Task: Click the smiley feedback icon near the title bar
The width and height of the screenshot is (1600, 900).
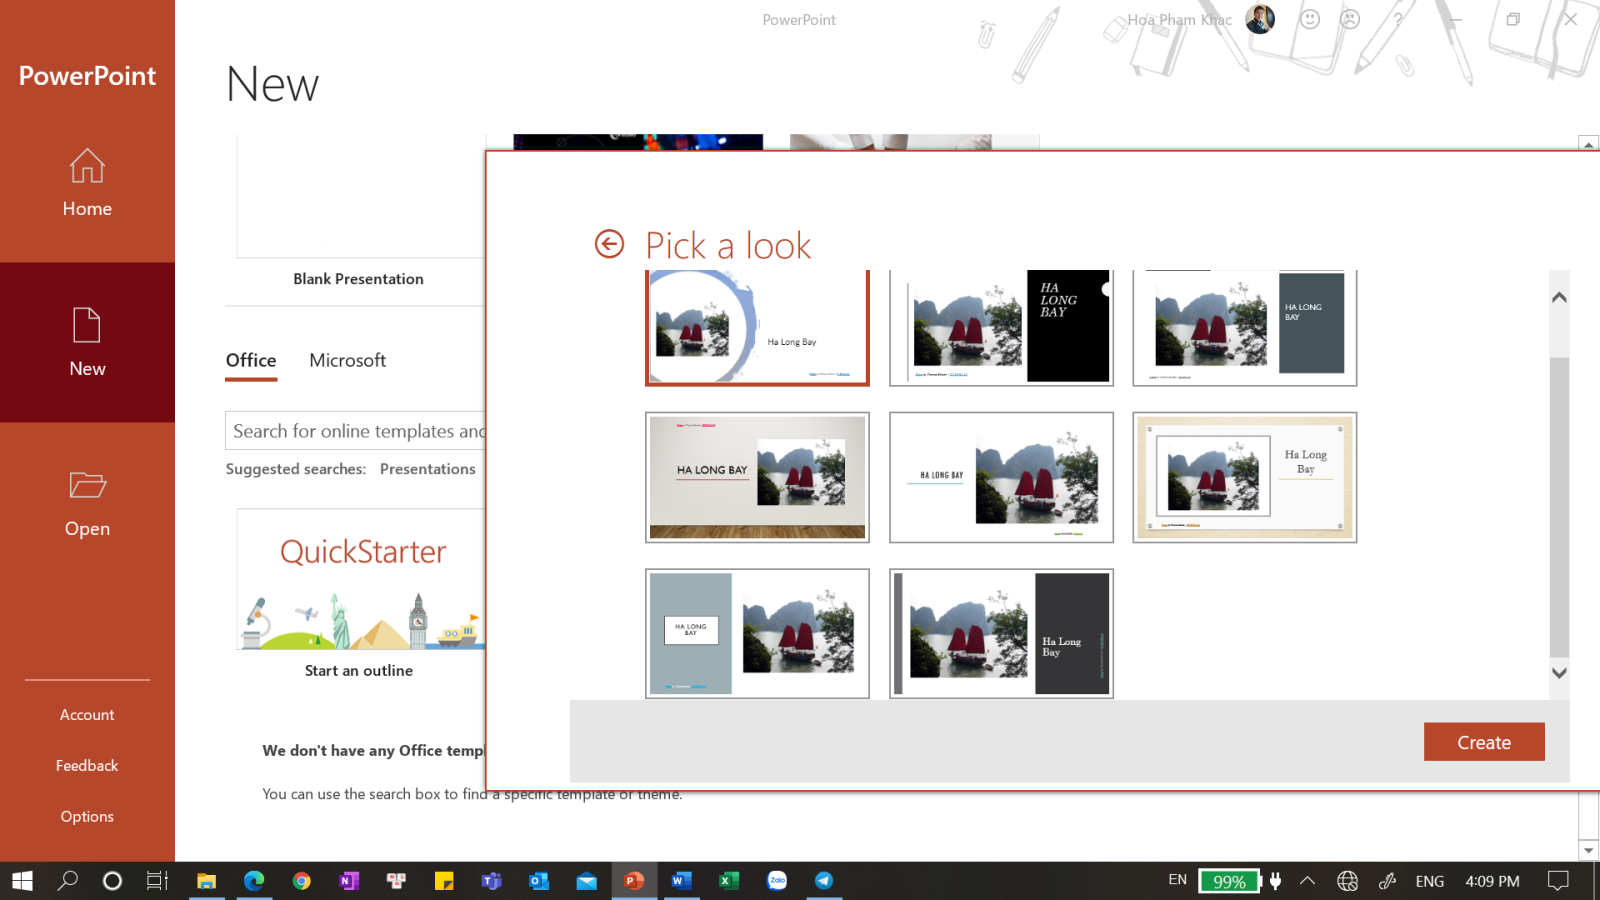Action: pyautogui.click(x=1310, y=19)
